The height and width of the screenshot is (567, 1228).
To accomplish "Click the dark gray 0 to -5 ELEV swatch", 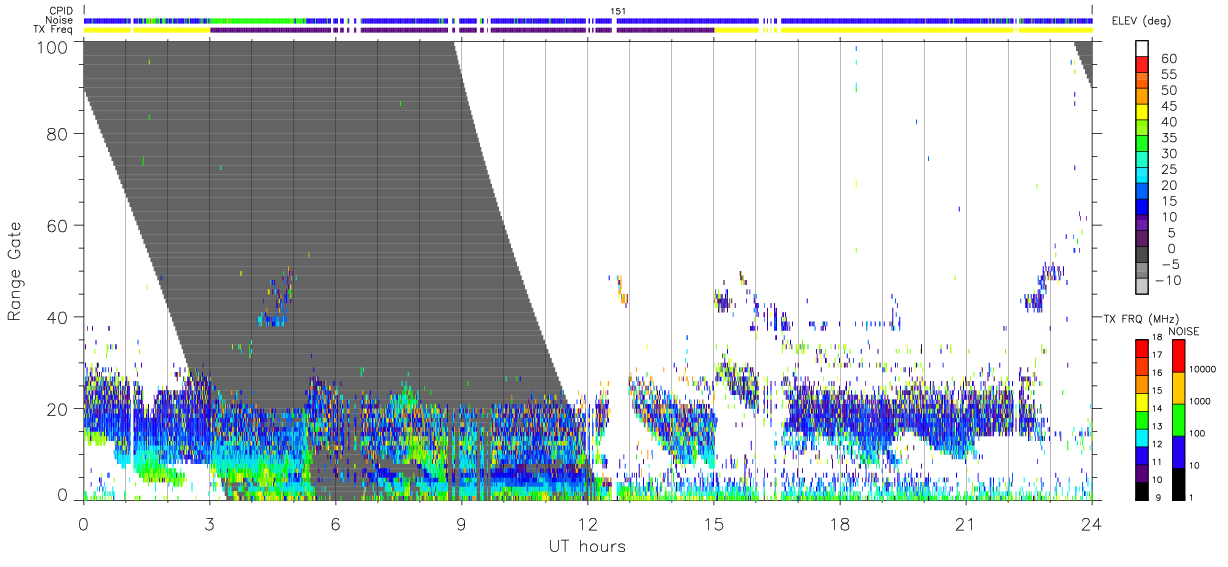I will 1141,256.
